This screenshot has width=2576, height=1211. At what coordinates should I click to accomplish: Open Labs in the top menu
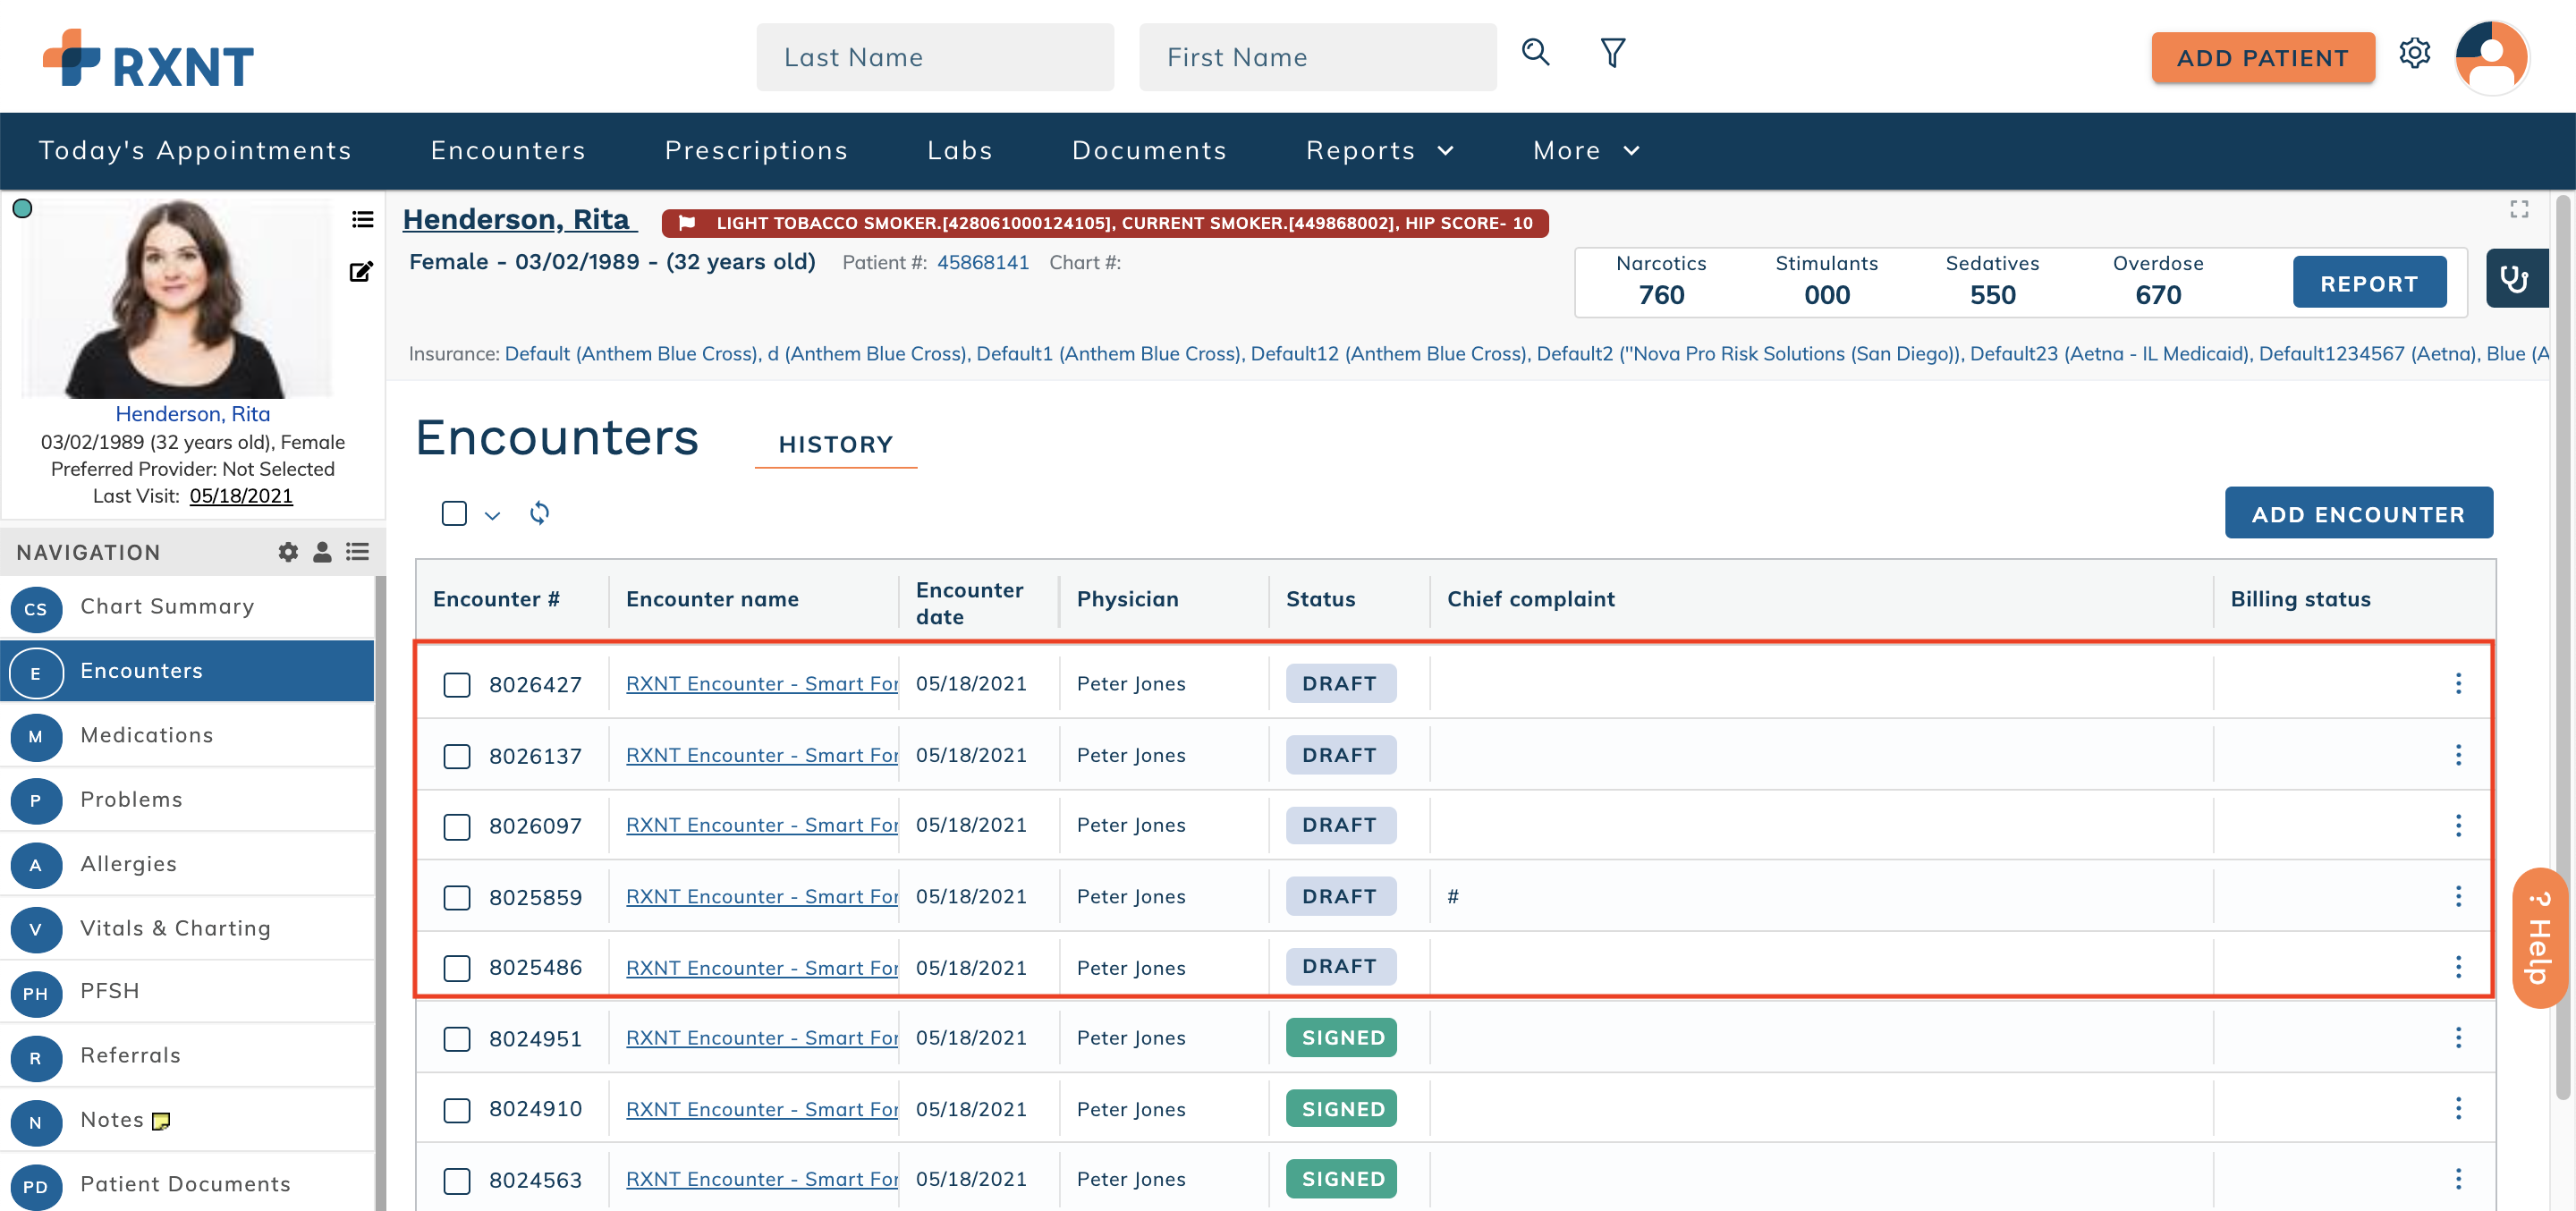[x=959, y=150]
